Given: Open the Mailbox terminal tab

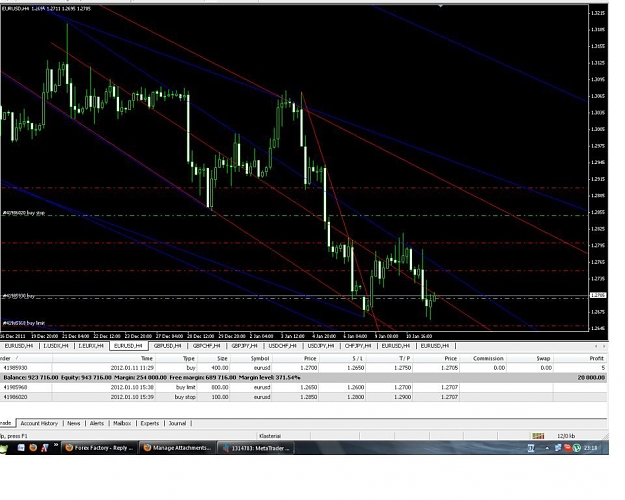Looking at the screenshot, I should click(122, 423).
